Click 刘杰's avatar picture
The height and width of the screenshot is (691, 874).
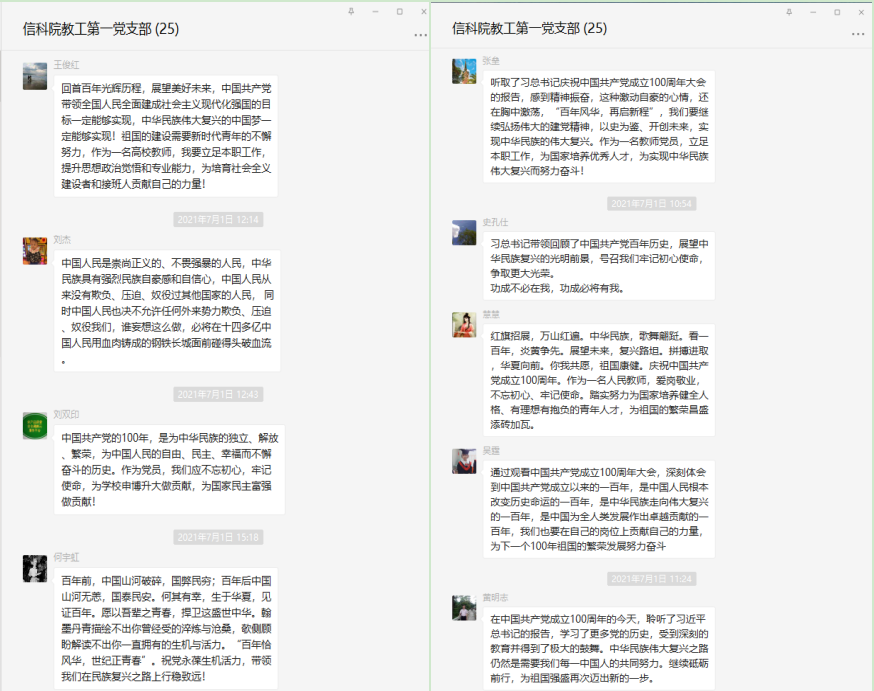(35, 251)
